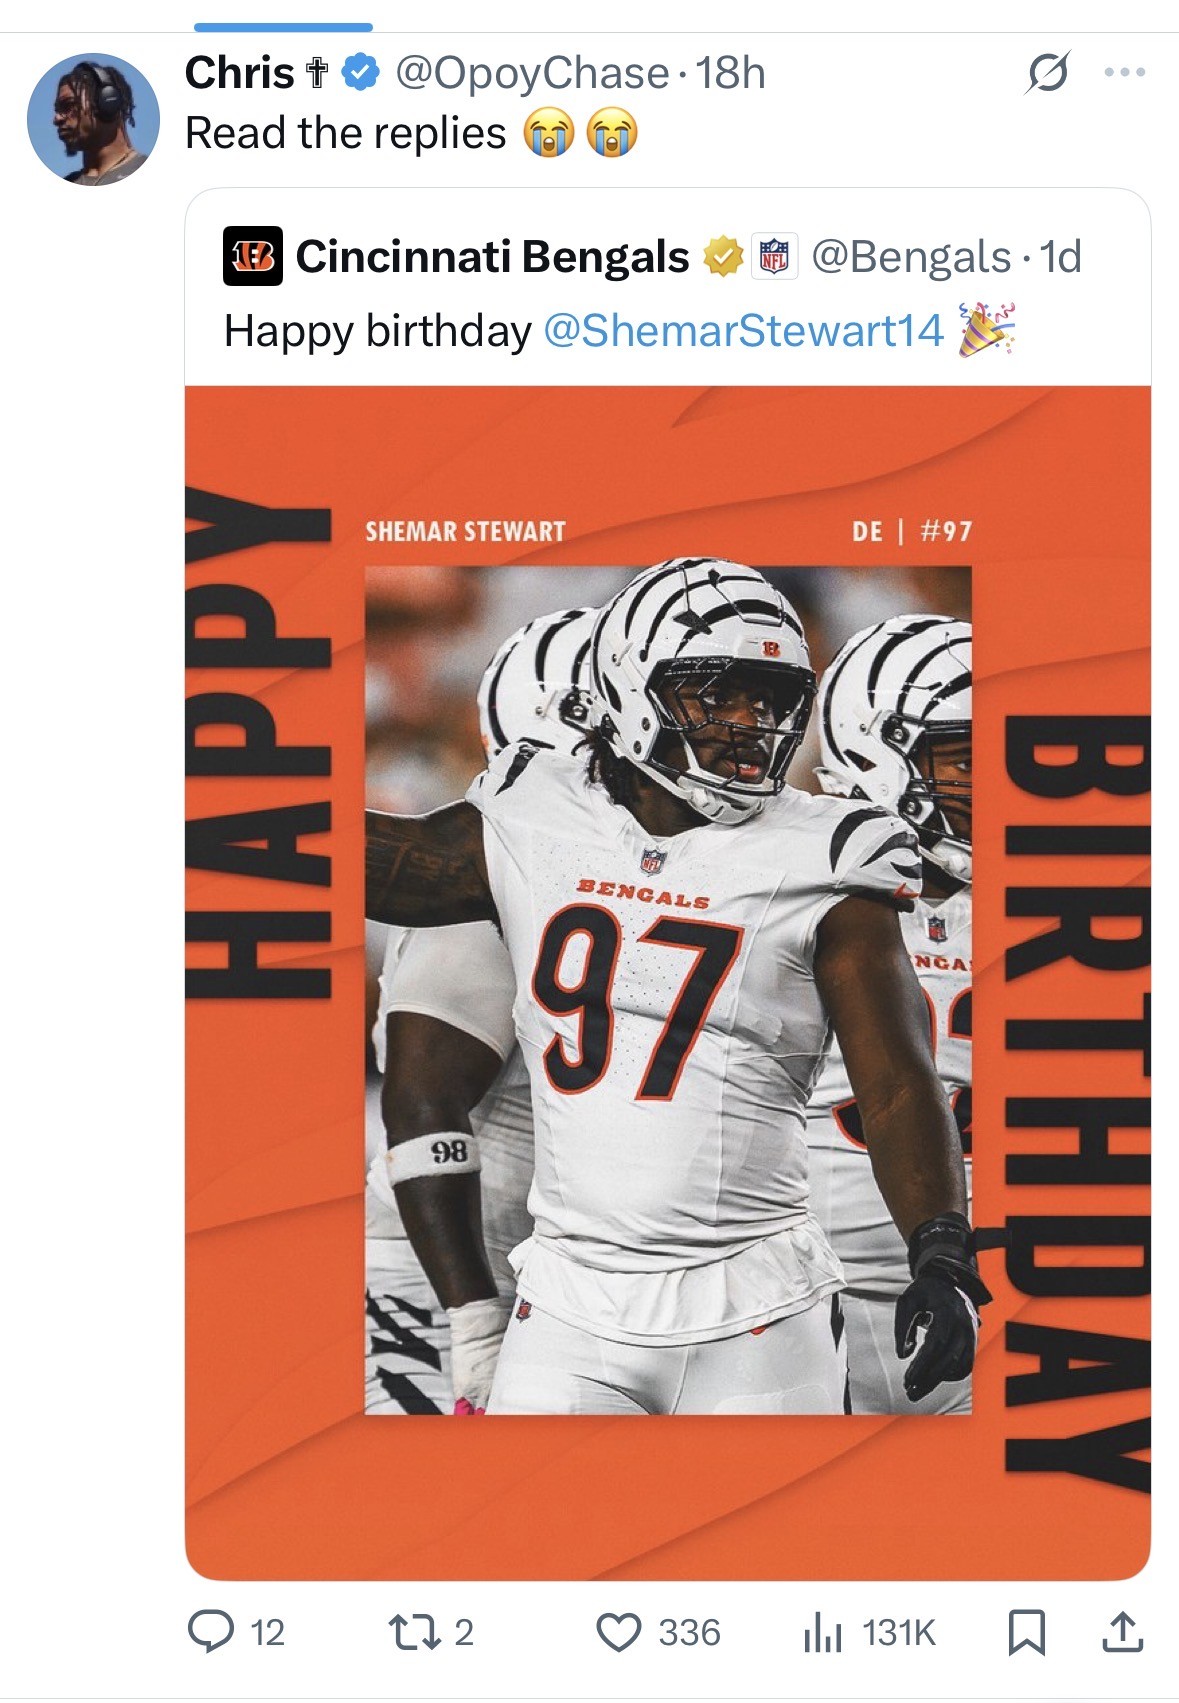Open the @ShemarStewart14 mention link
This screenshot has height=1703, width=1179.
pos(743,331)
